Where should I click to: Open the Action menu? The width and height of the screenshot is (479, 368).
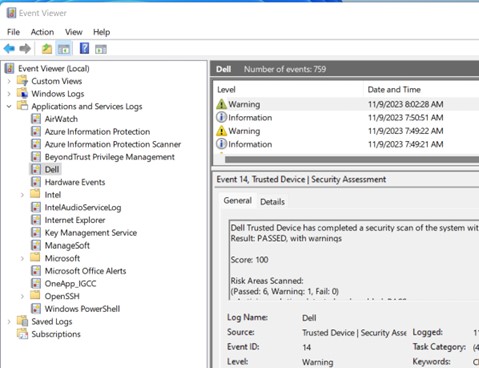(x=42, y=32)
